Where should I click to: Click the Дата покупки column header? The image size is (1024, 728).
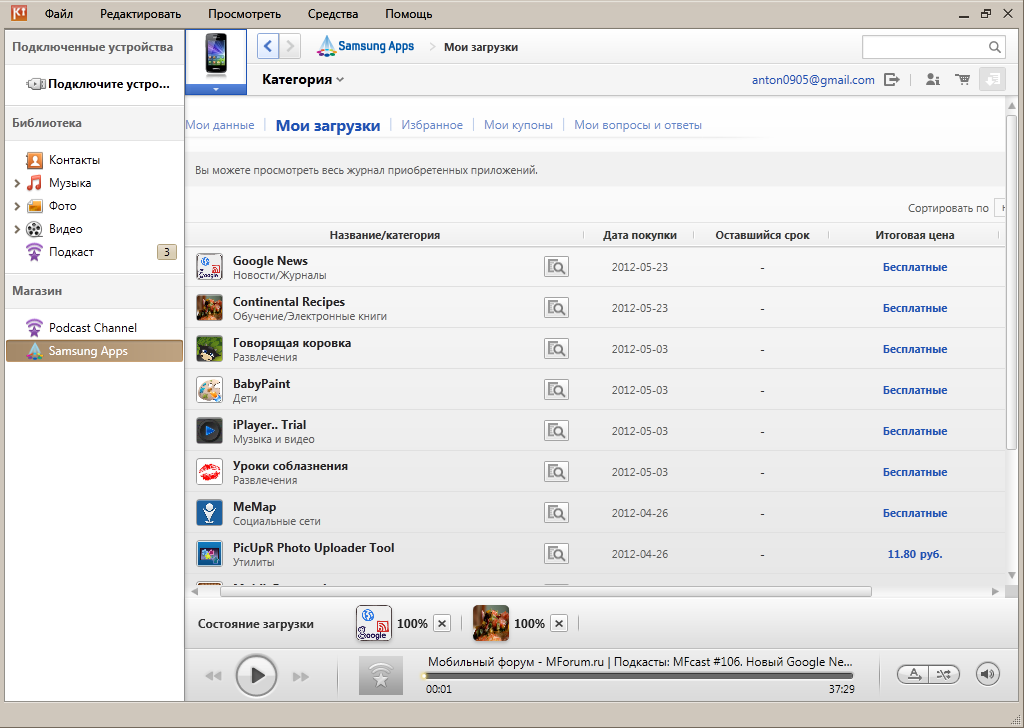[639, 235]
